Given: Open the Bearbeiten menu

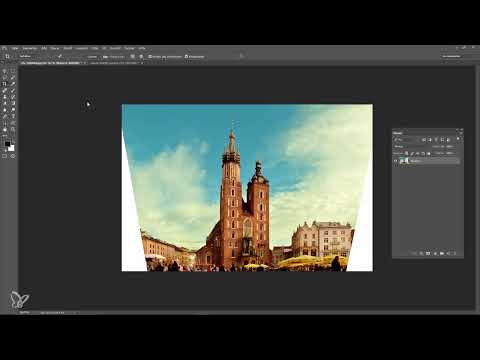Looking at the screenshot, I should click(30, 48).
